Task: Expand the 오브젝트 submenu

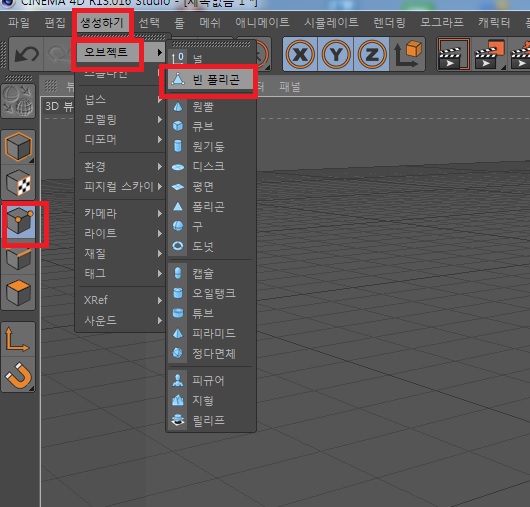Action: (120, 52)
